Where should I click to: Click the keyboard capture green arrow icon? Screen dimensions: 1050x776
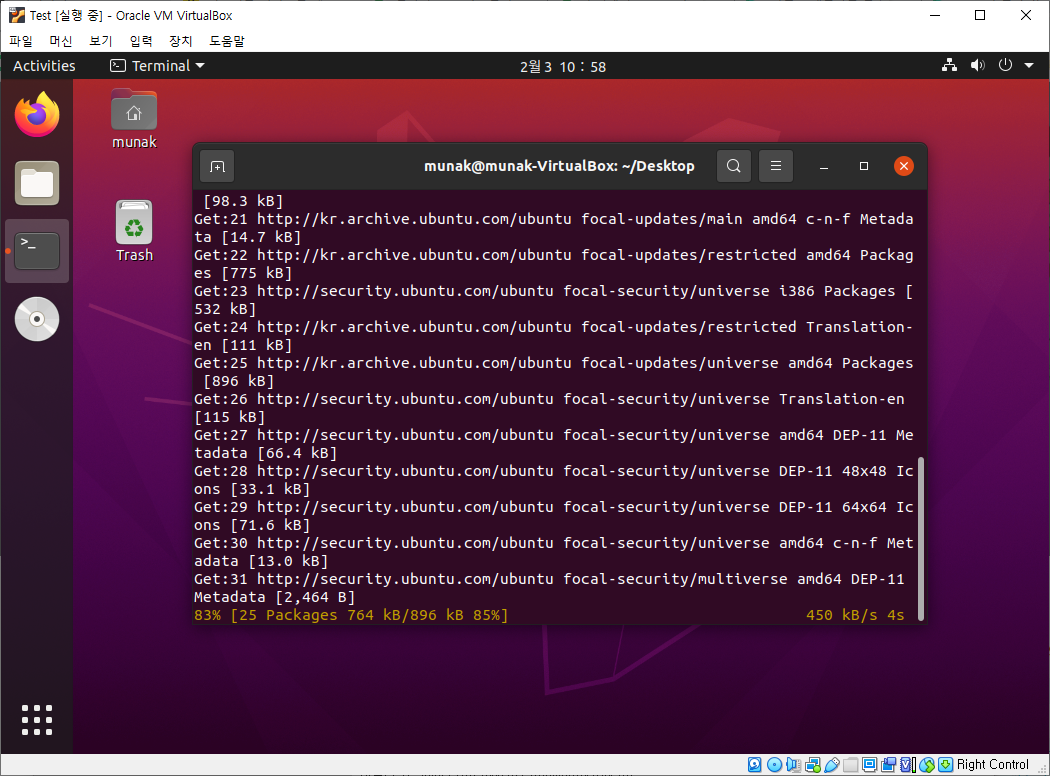[946, 765]
